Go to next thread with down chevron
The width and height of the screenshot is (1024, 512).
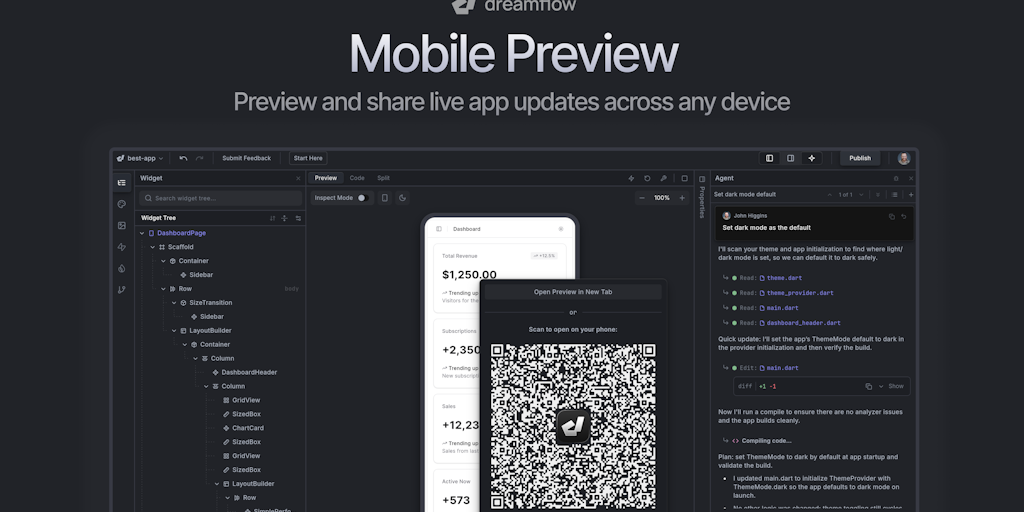tap(861, 195)
